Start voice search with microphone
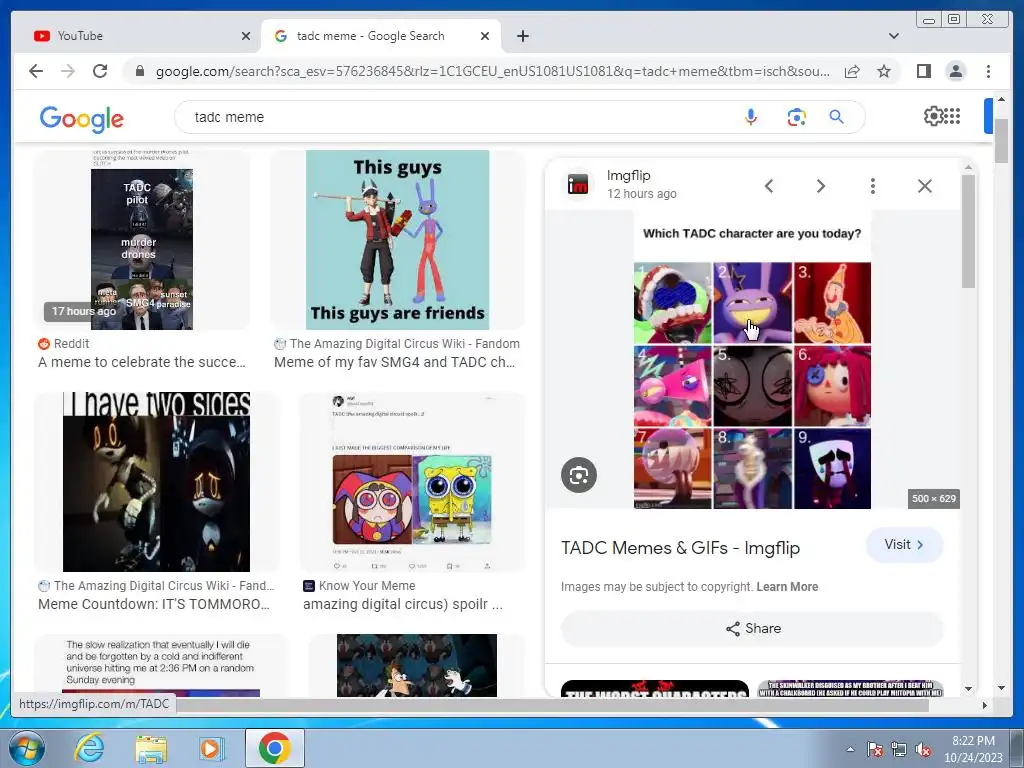 751,117
